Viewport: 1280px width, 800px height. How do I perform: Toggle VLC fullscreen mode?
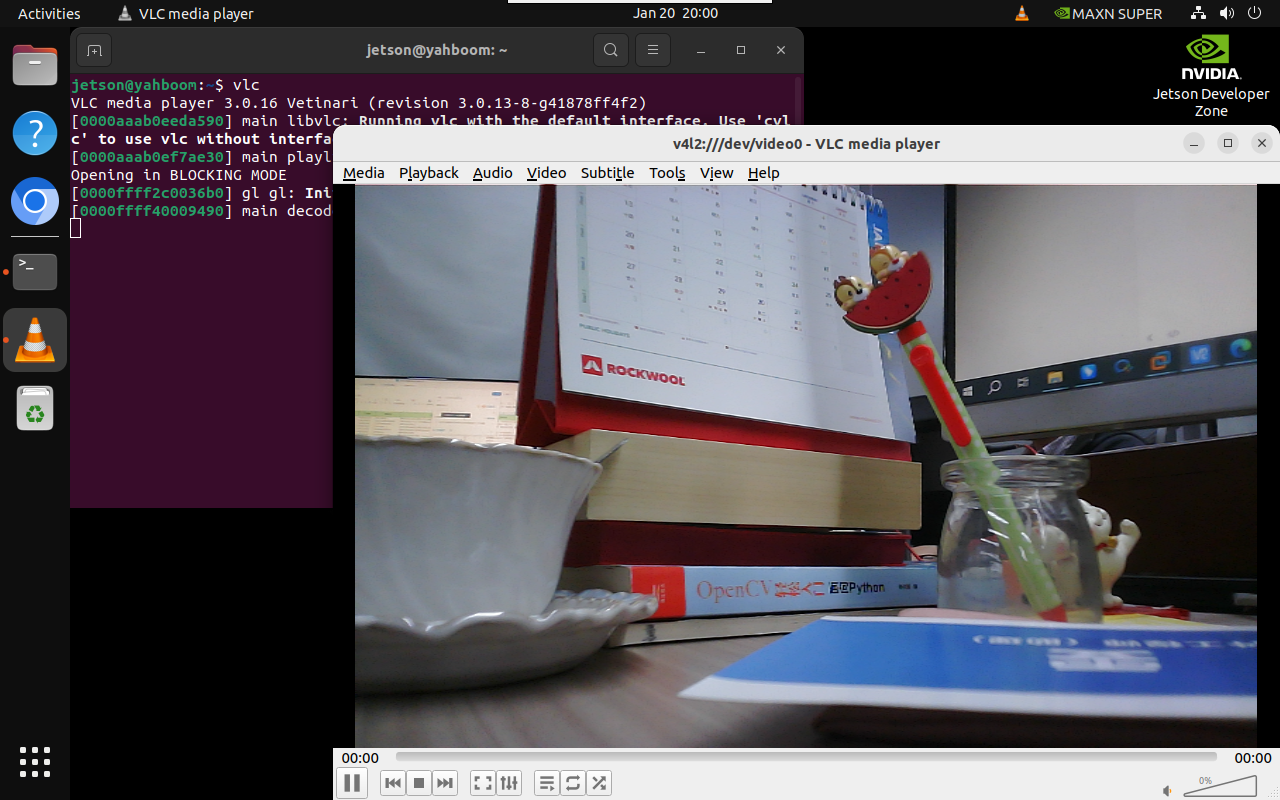pos(483,783)
